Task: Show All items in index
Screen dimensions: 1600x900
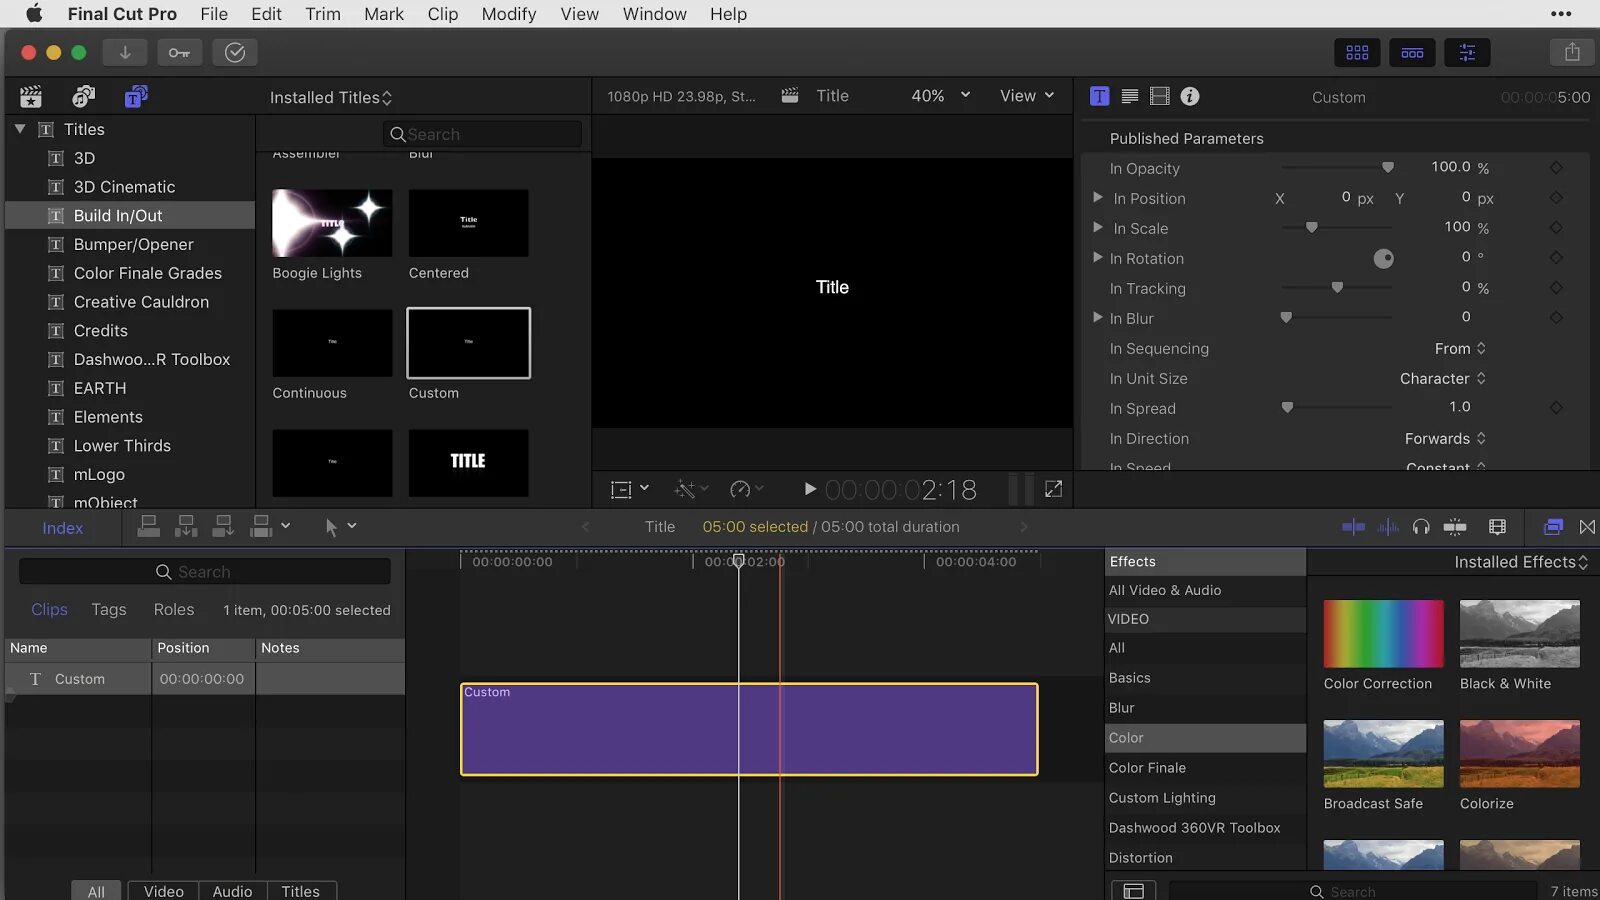Action: click(96, 891)
